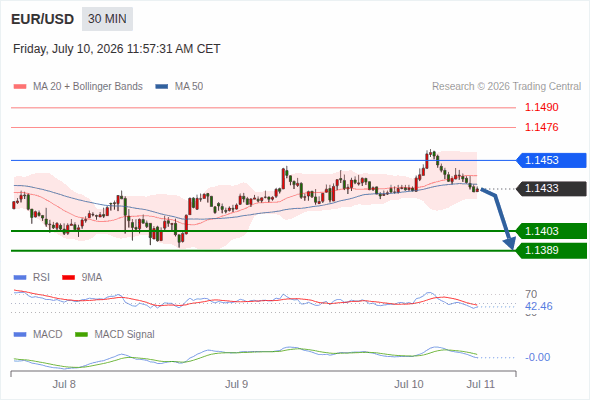
Task: Click the 1.1476 red resistance value
Action: [x=541, y=127]
